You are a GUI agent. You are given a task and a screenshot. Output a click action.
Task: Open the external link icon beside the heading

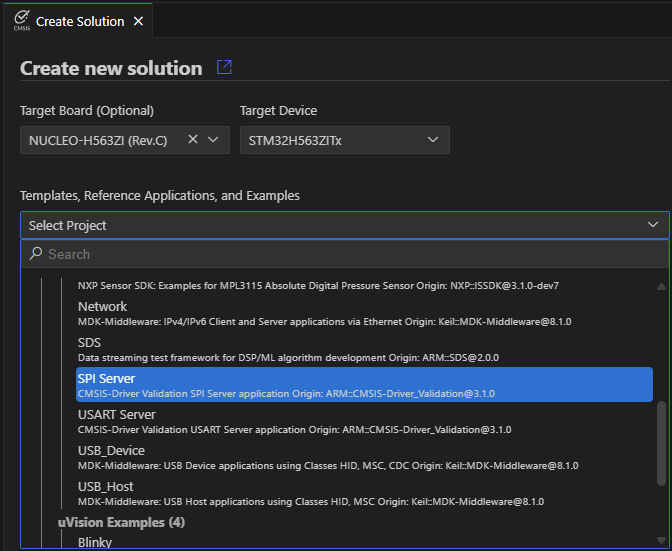(x=224, y=67)
